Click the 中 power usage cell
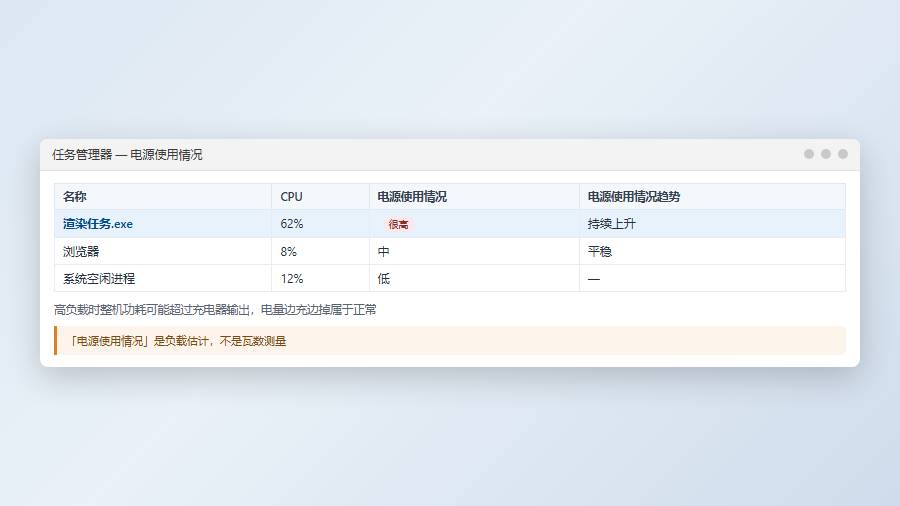Viewport: 900px width, 506px height. pos(474,251)
